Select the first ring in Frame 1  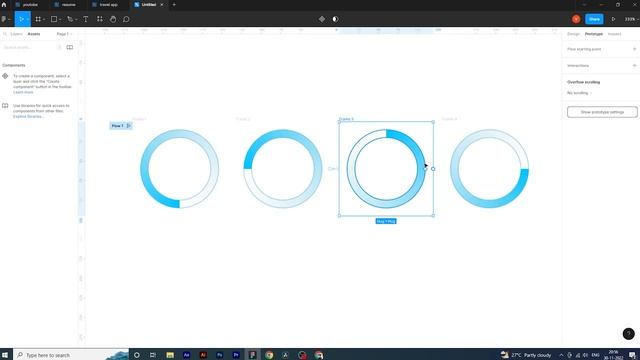click(x=180, y=169)
